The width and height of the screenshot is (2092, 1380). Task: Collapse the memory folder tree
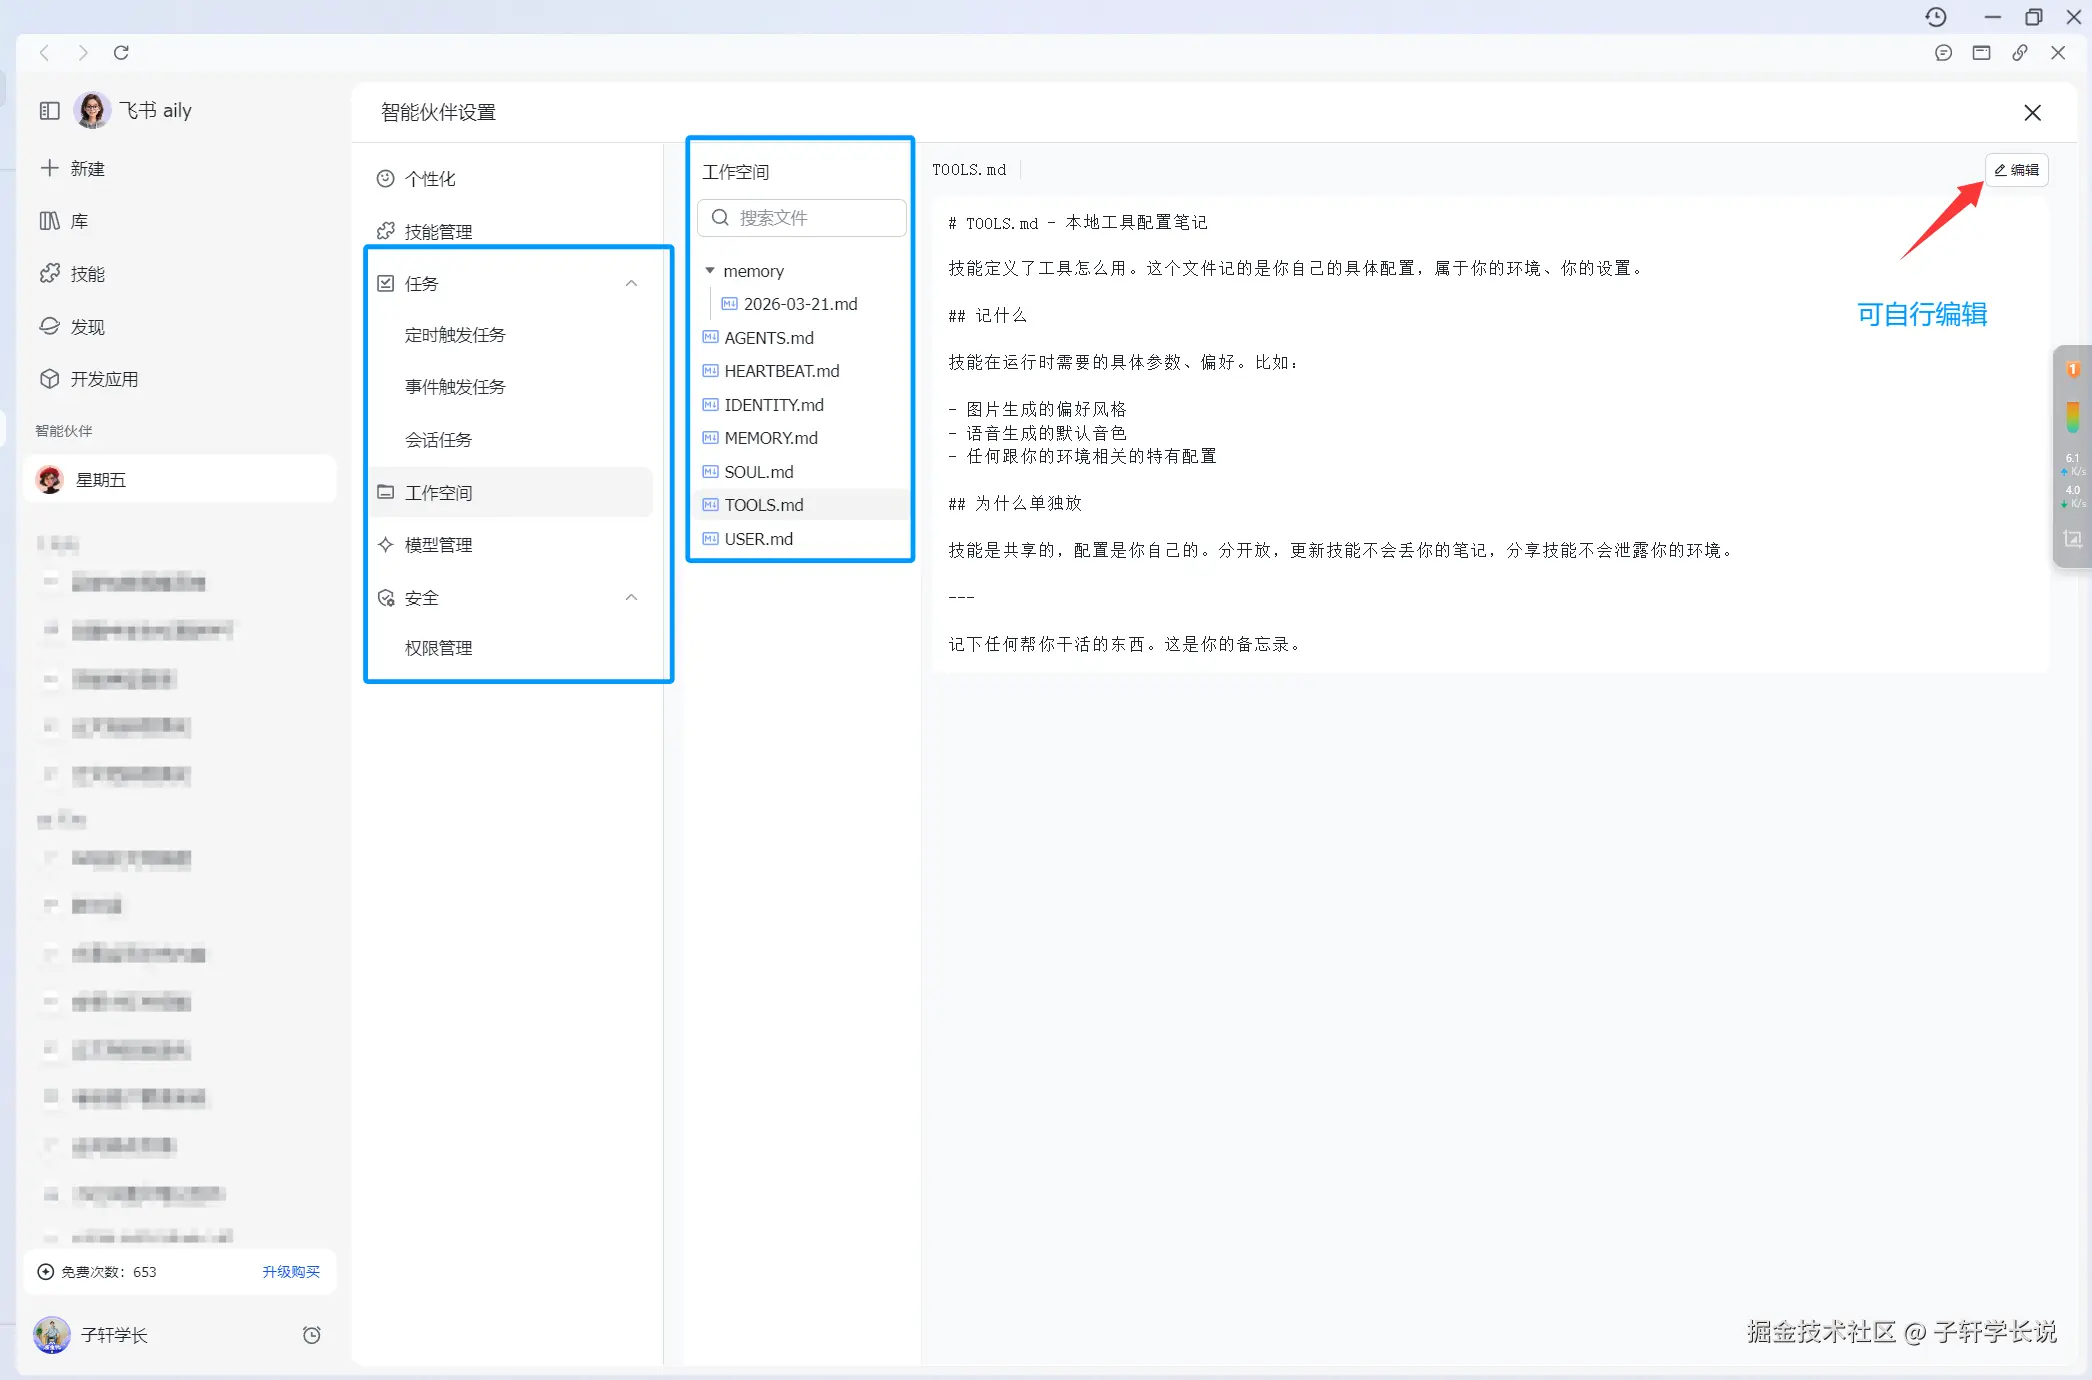710,271
